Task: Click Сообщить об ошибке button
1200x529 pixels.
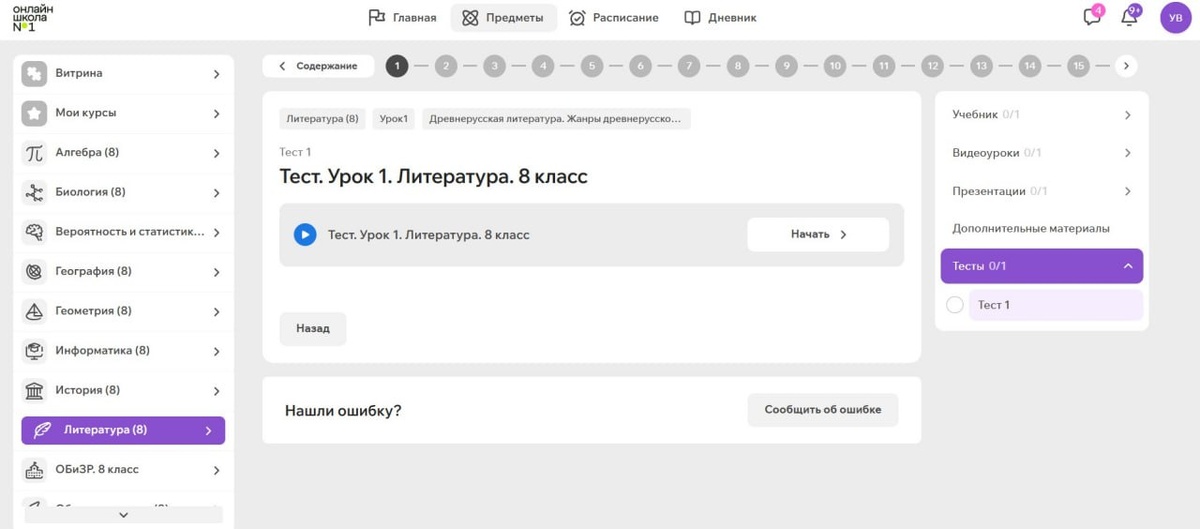Action: click(x=823, y=410)
